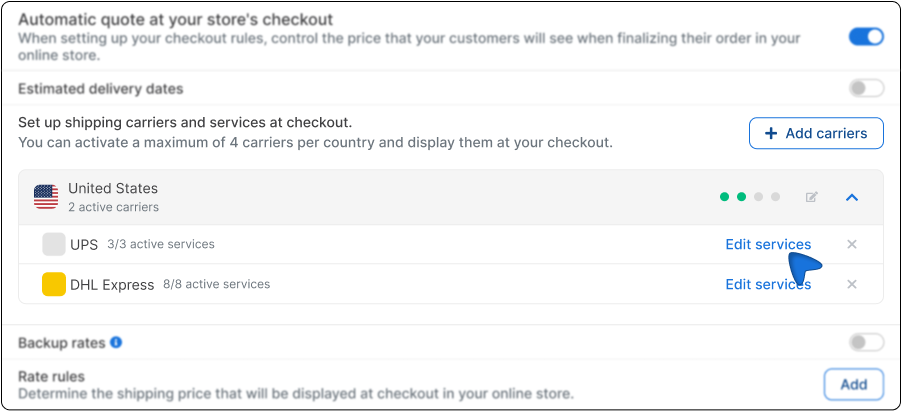Open Edit services for UPS
902x411 pixels.
point(767,244)
